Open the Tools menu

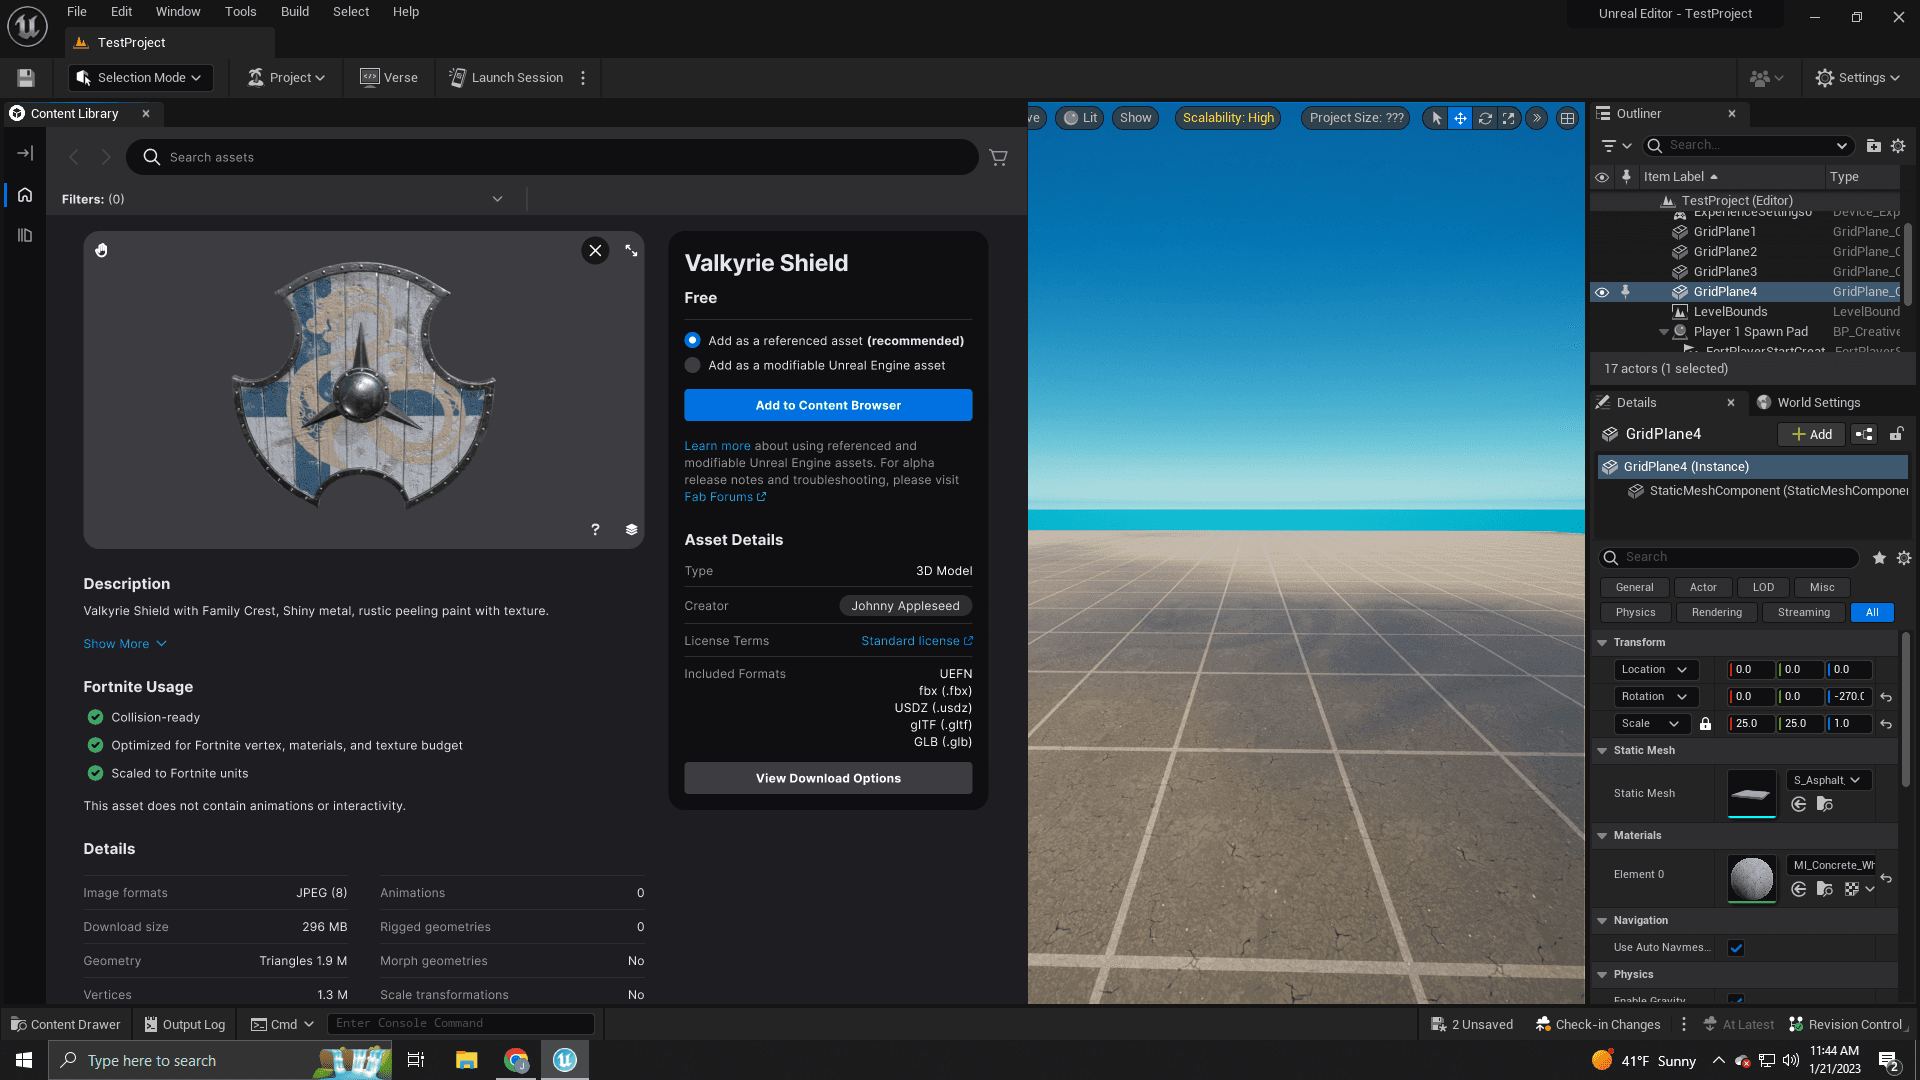[x=240, y=12]
